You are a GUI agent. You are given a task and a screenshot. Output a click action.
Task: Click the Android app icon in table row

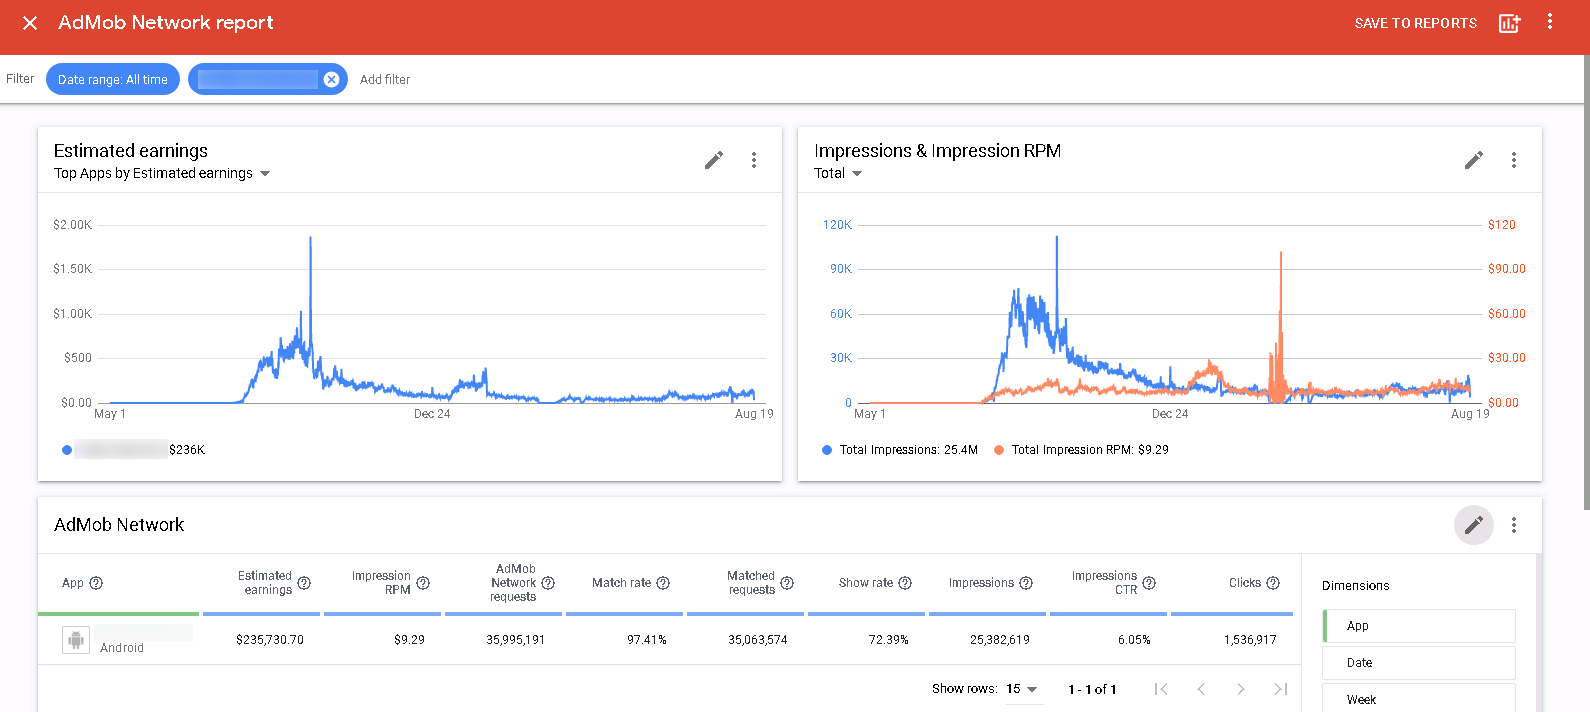(x=76, y=640)
